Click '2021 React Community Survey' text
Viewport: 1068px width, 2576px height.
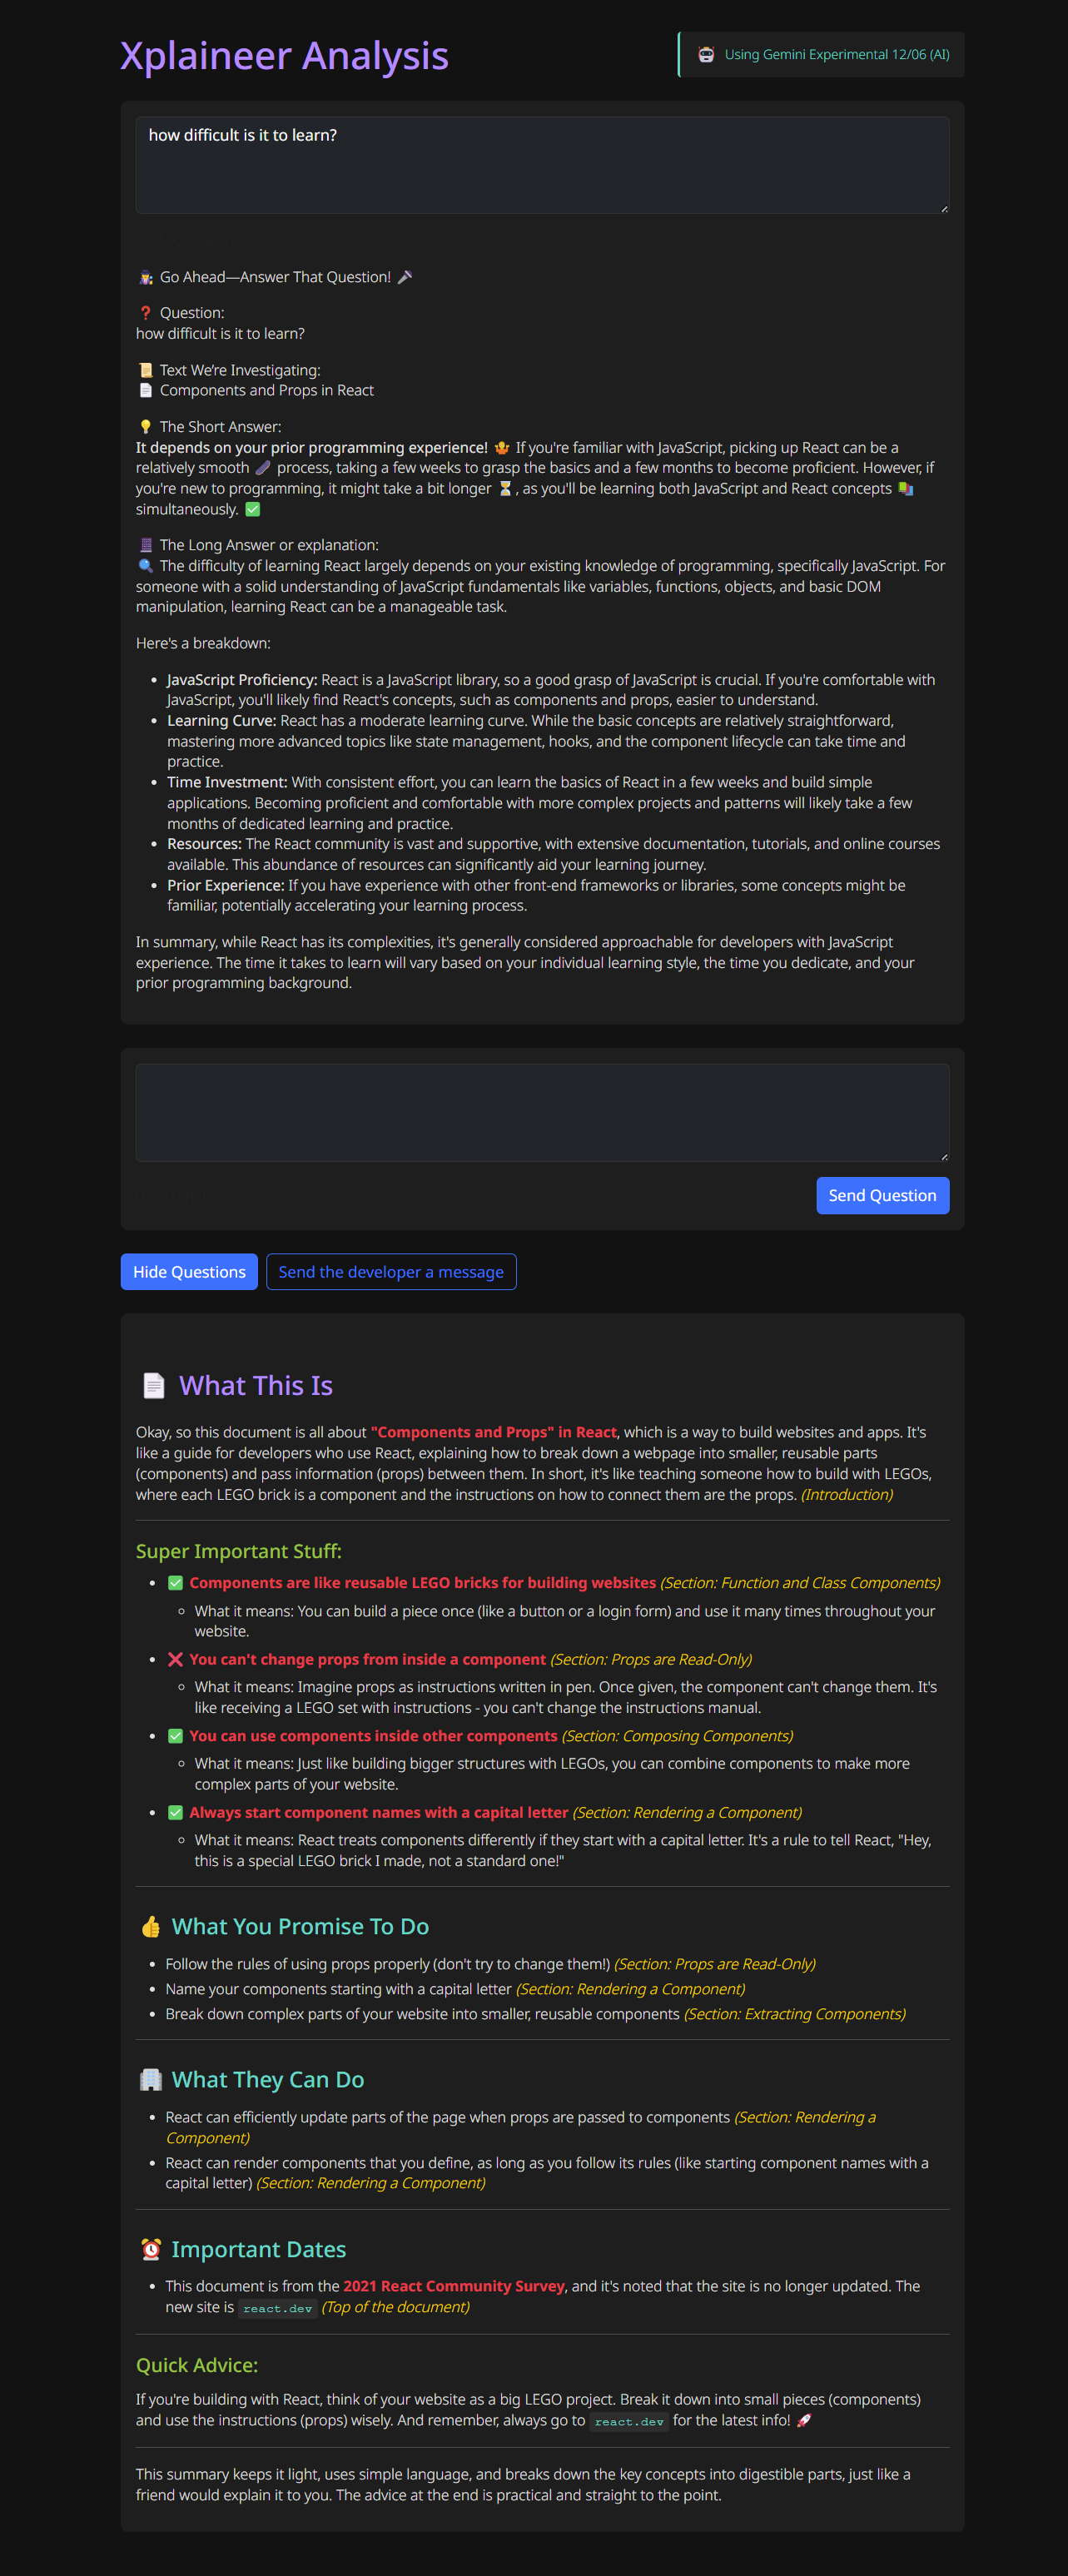[x=454, y=2286]
